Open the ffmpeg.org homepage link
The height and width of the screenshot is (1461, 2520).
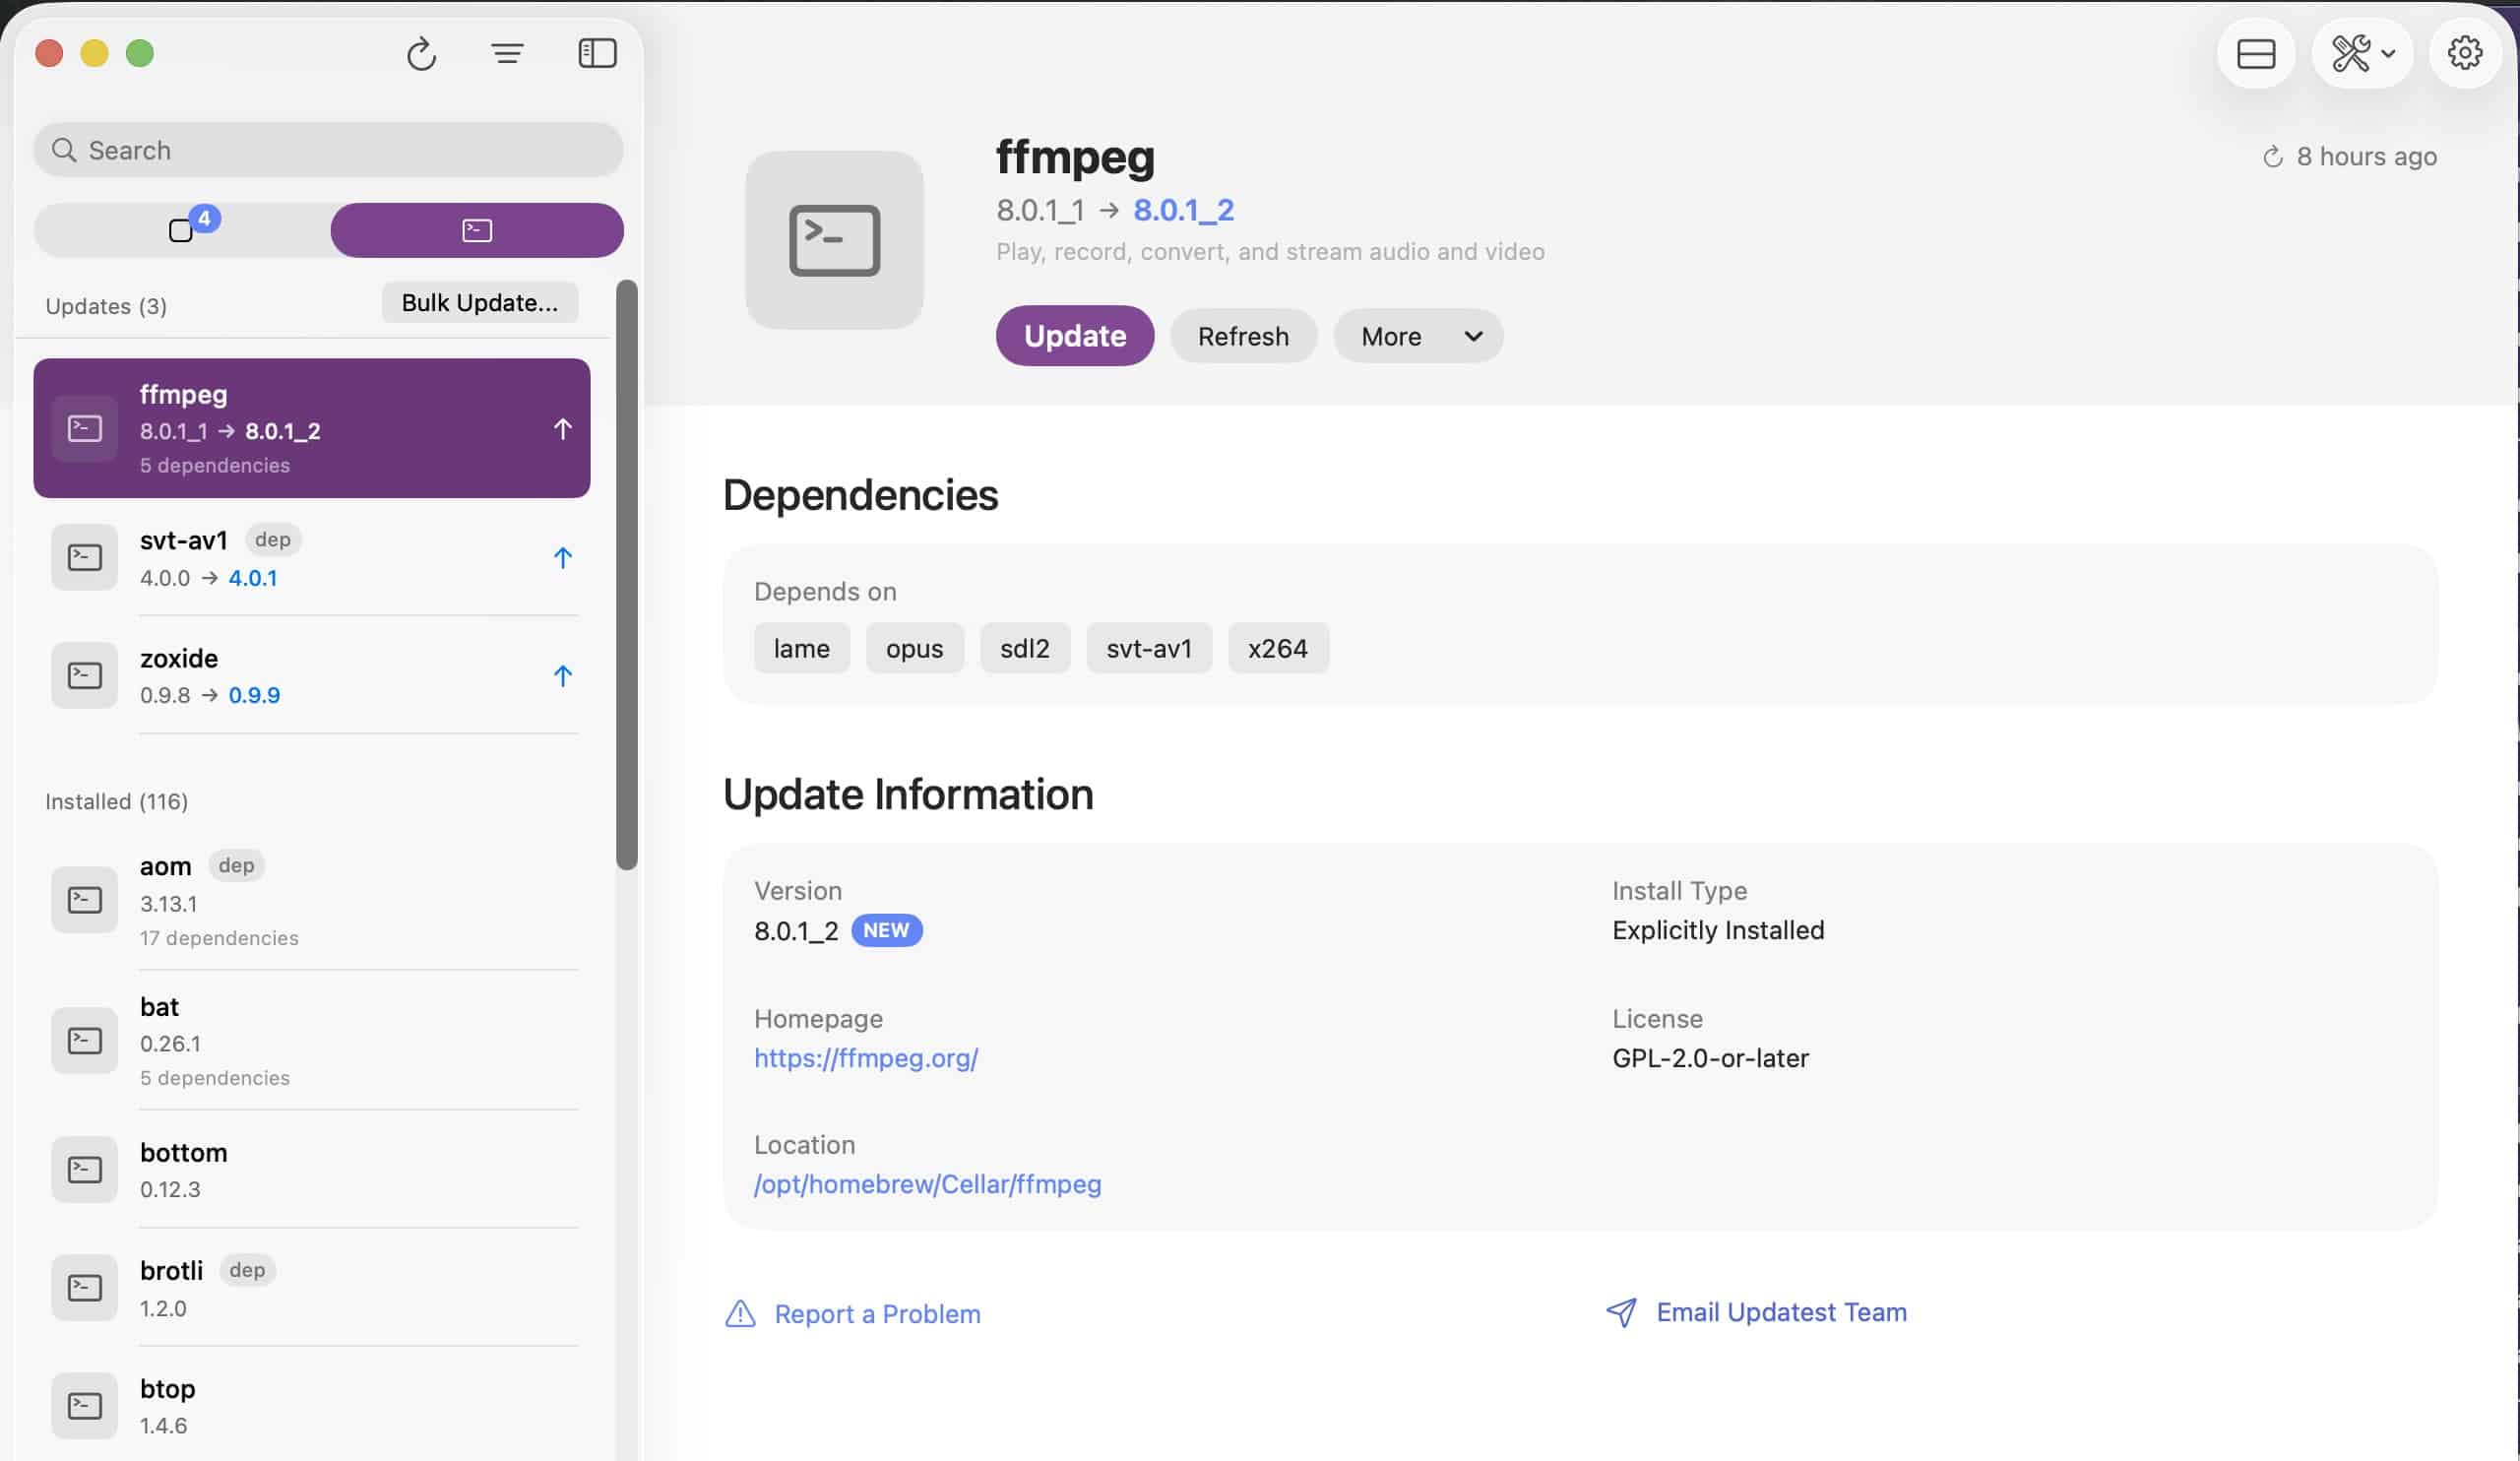[865, 1058]
